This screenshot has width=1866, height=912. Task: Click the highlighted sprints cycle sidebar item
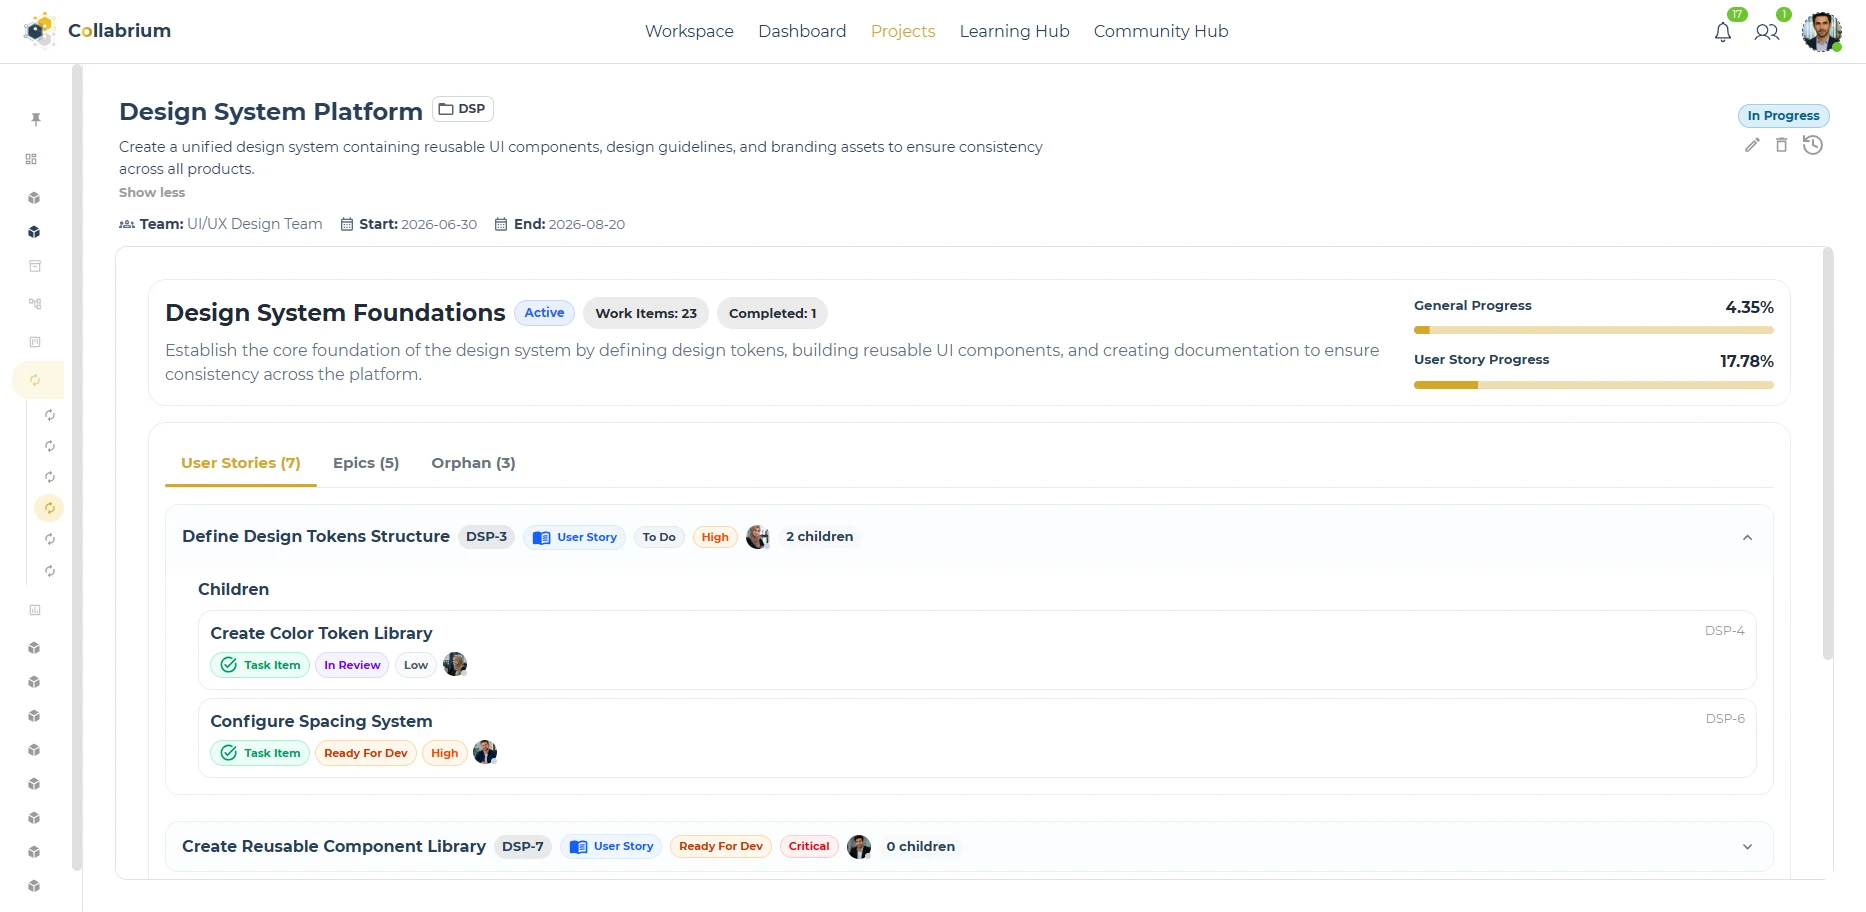tap(36, 380)
